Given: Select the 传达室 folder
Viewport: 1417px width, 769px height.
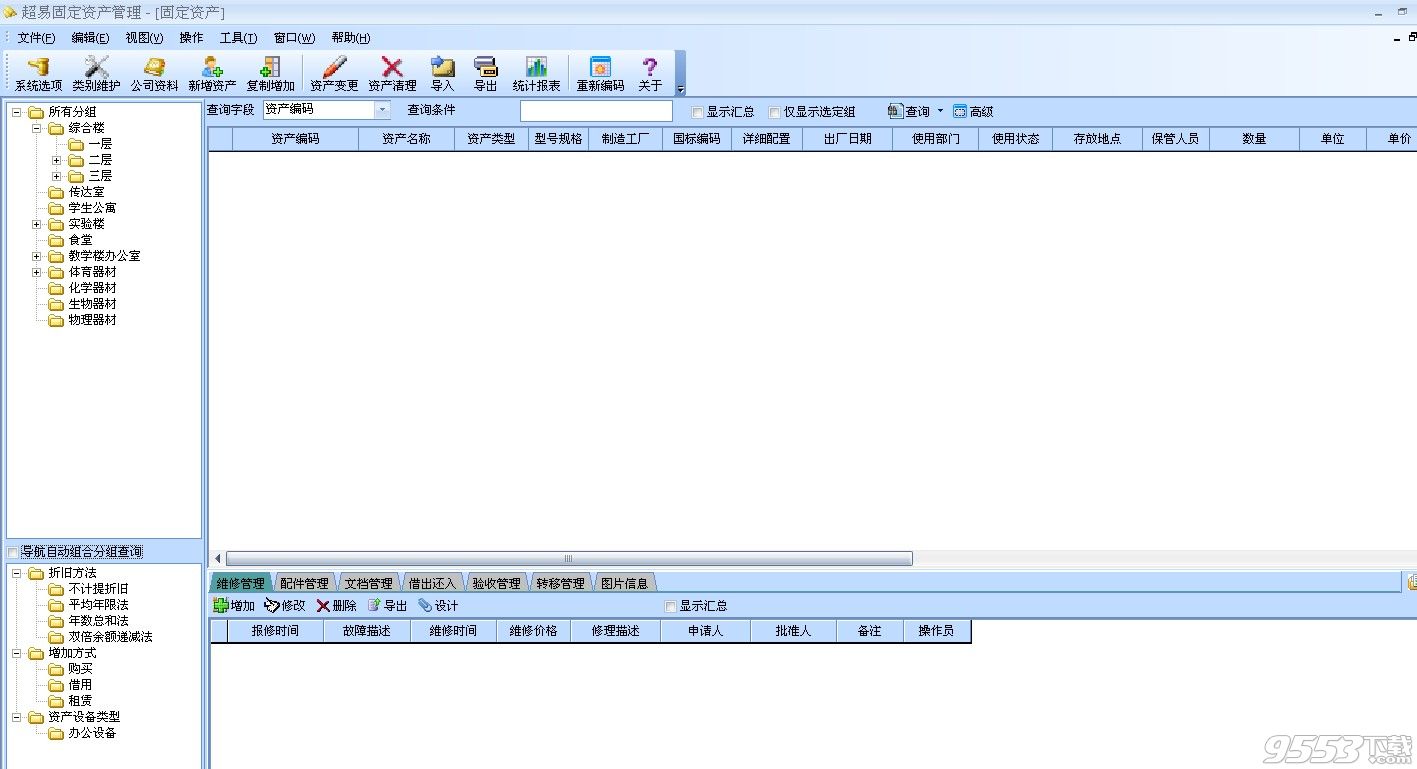Looking at the screenshot, I should 86,191.
